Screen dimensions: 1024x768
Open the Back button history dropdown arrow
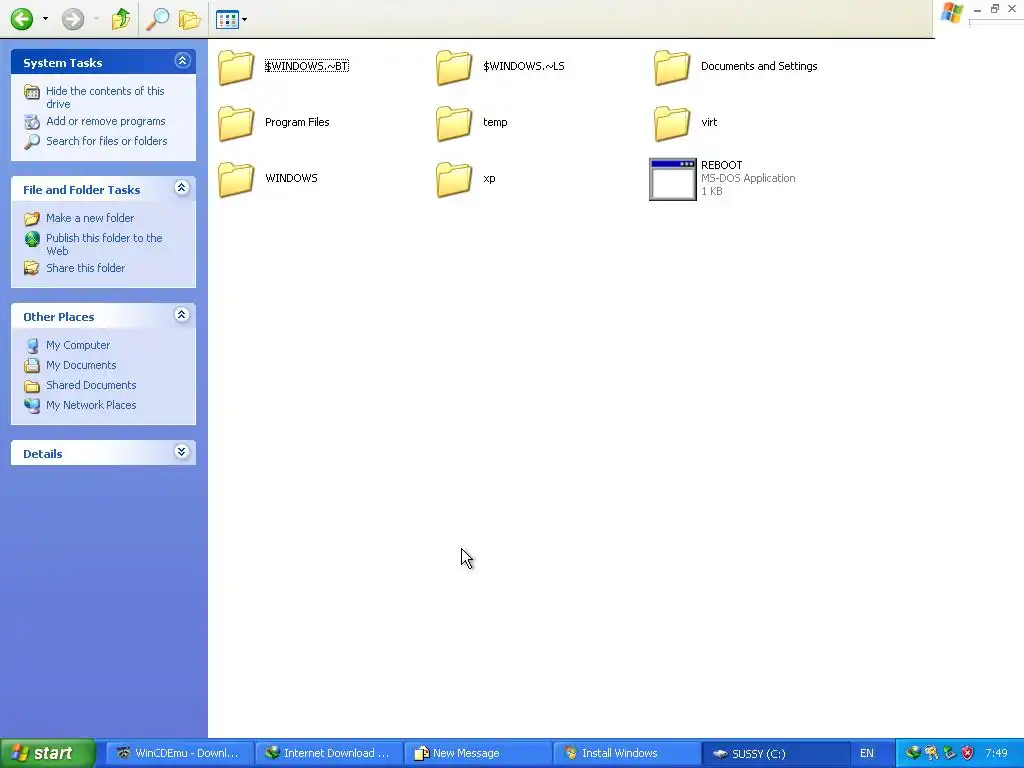45,19
